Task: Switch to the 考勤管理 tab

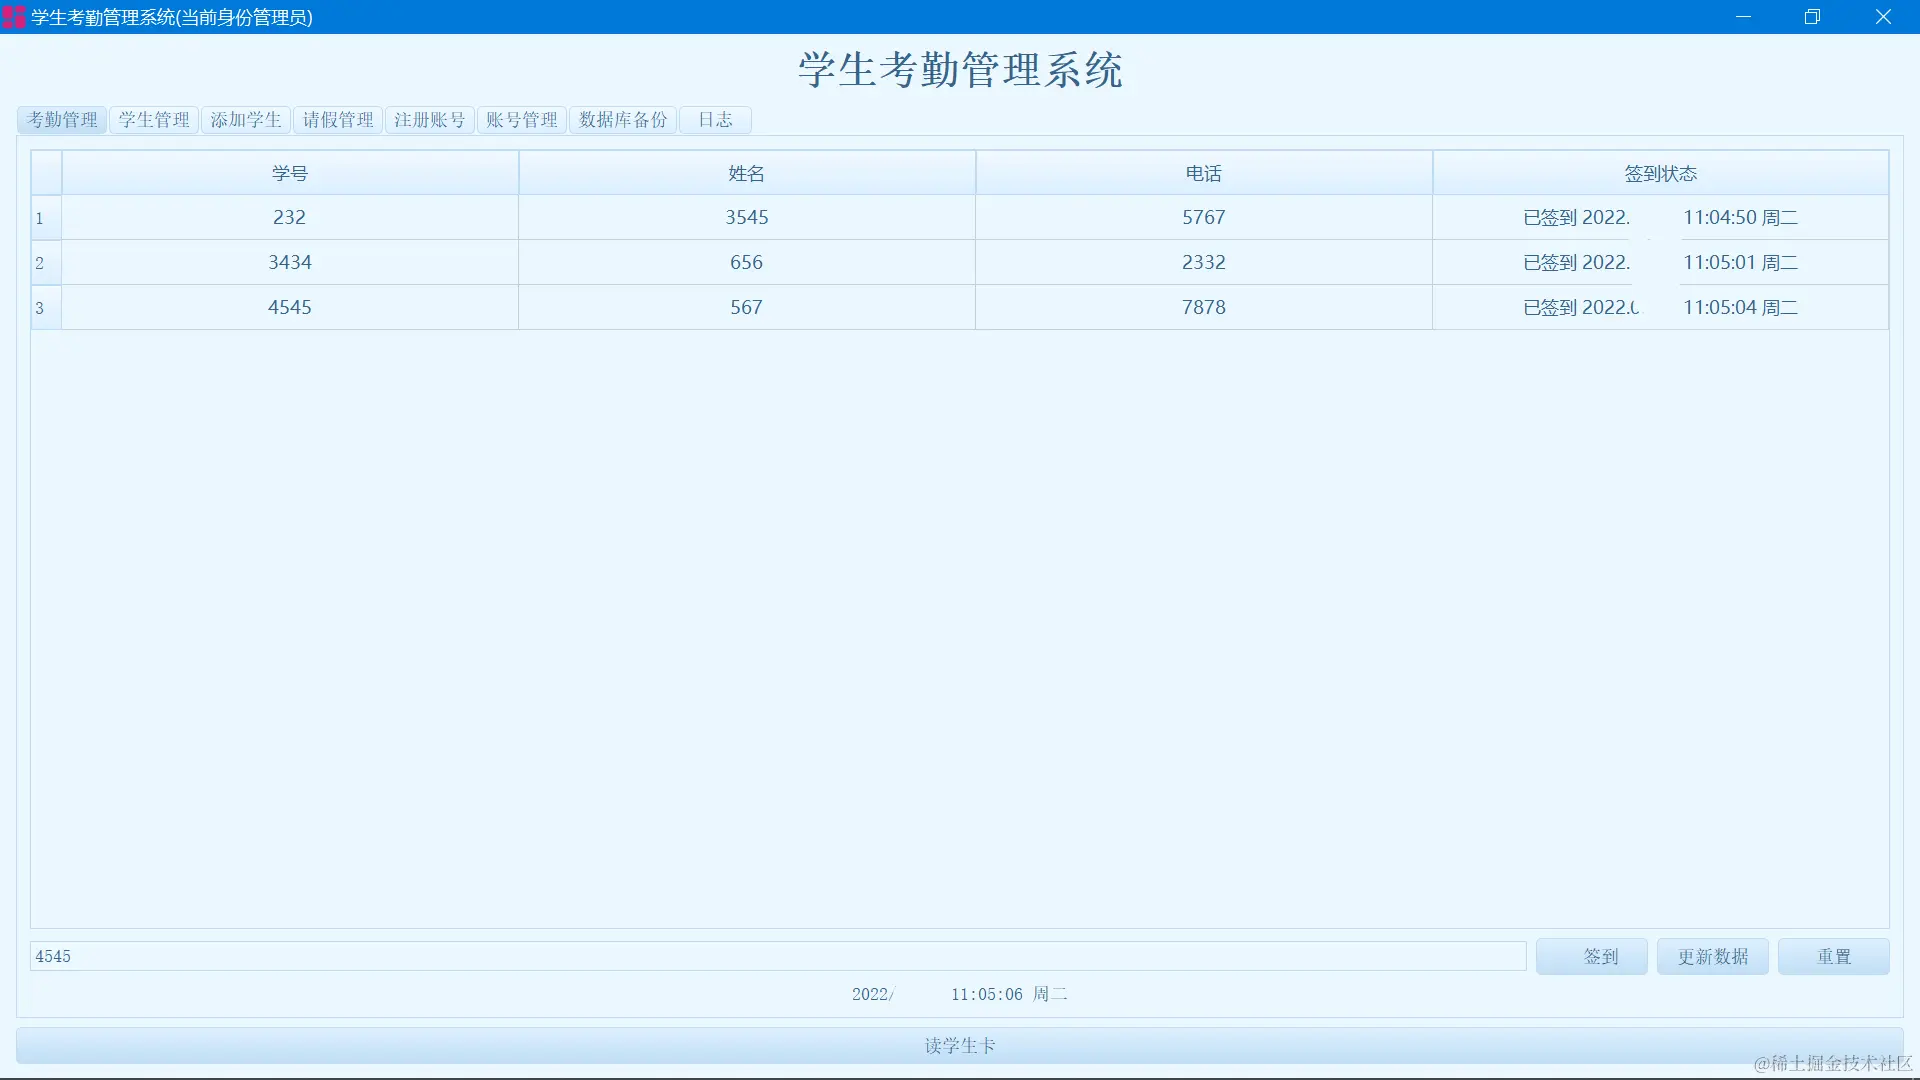Action: 62,120
